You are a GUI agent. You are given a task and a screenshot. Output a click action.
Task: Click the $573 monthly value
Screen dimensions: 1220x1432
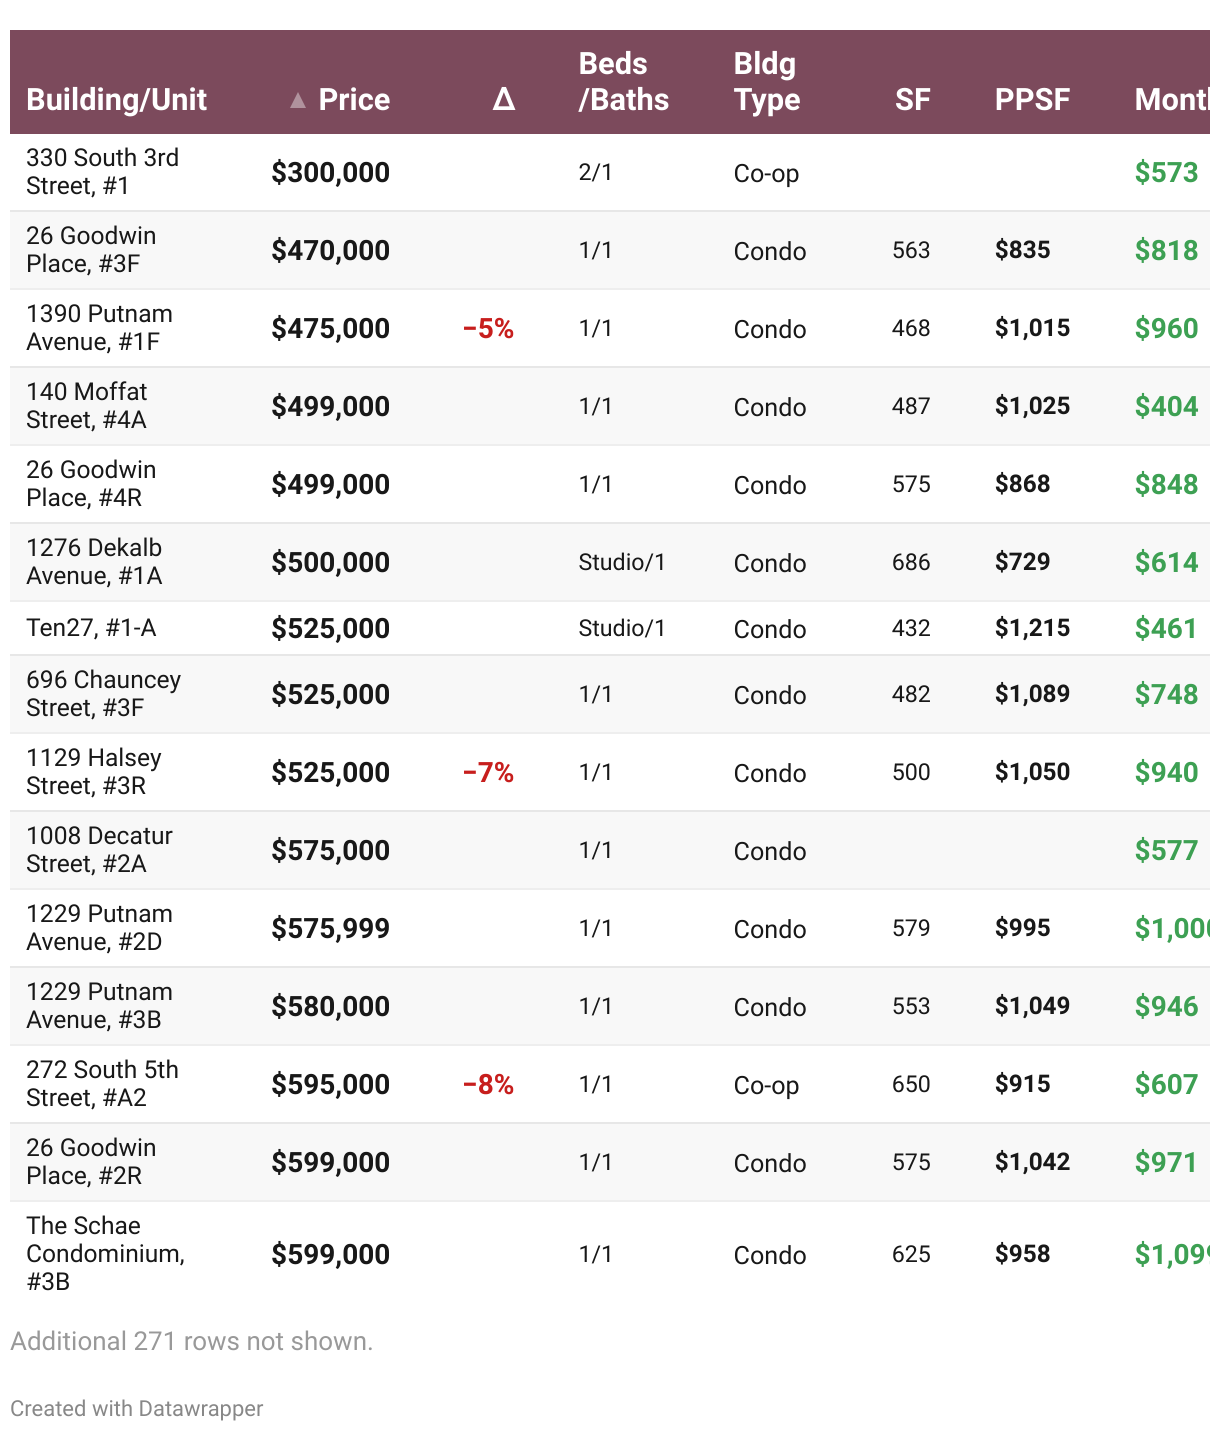pyautogui.click(x=1166, y=172)
